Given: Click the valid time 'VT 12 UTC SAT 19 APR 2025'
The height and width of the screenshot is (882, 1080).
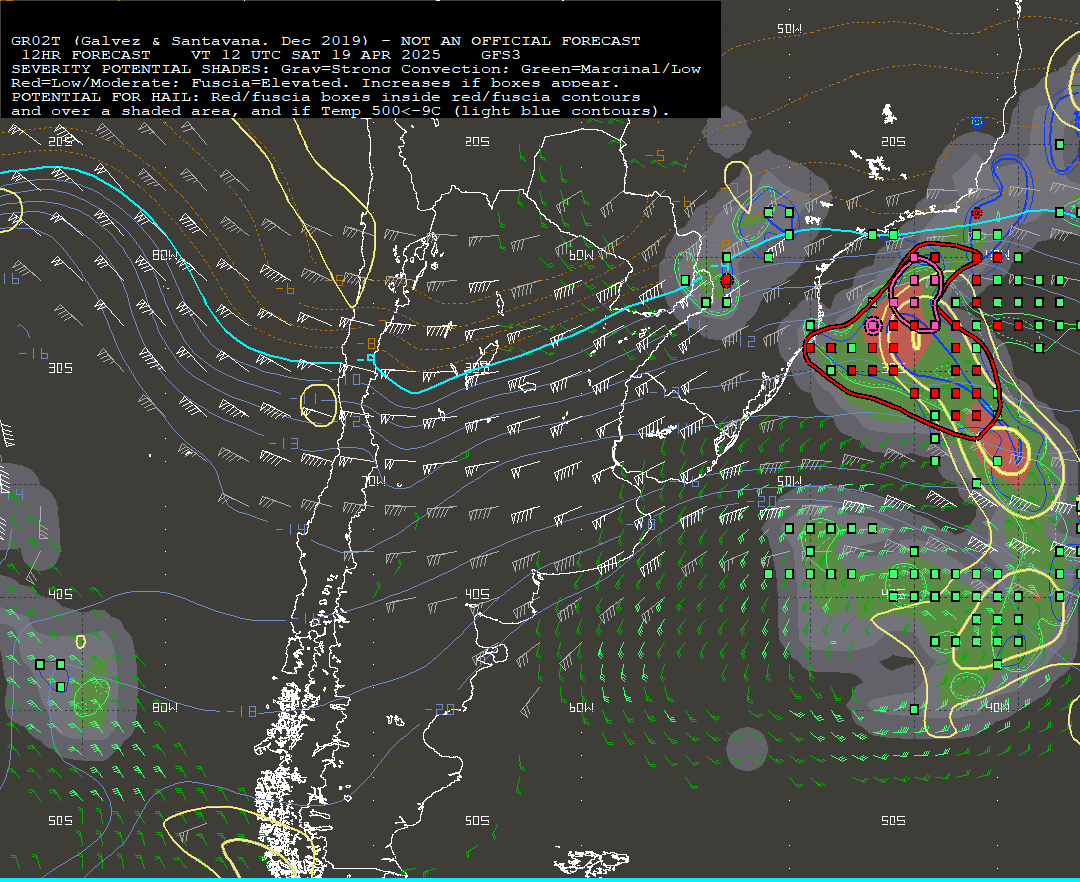Looking at the screenshot, I should [x=315, y=55].
